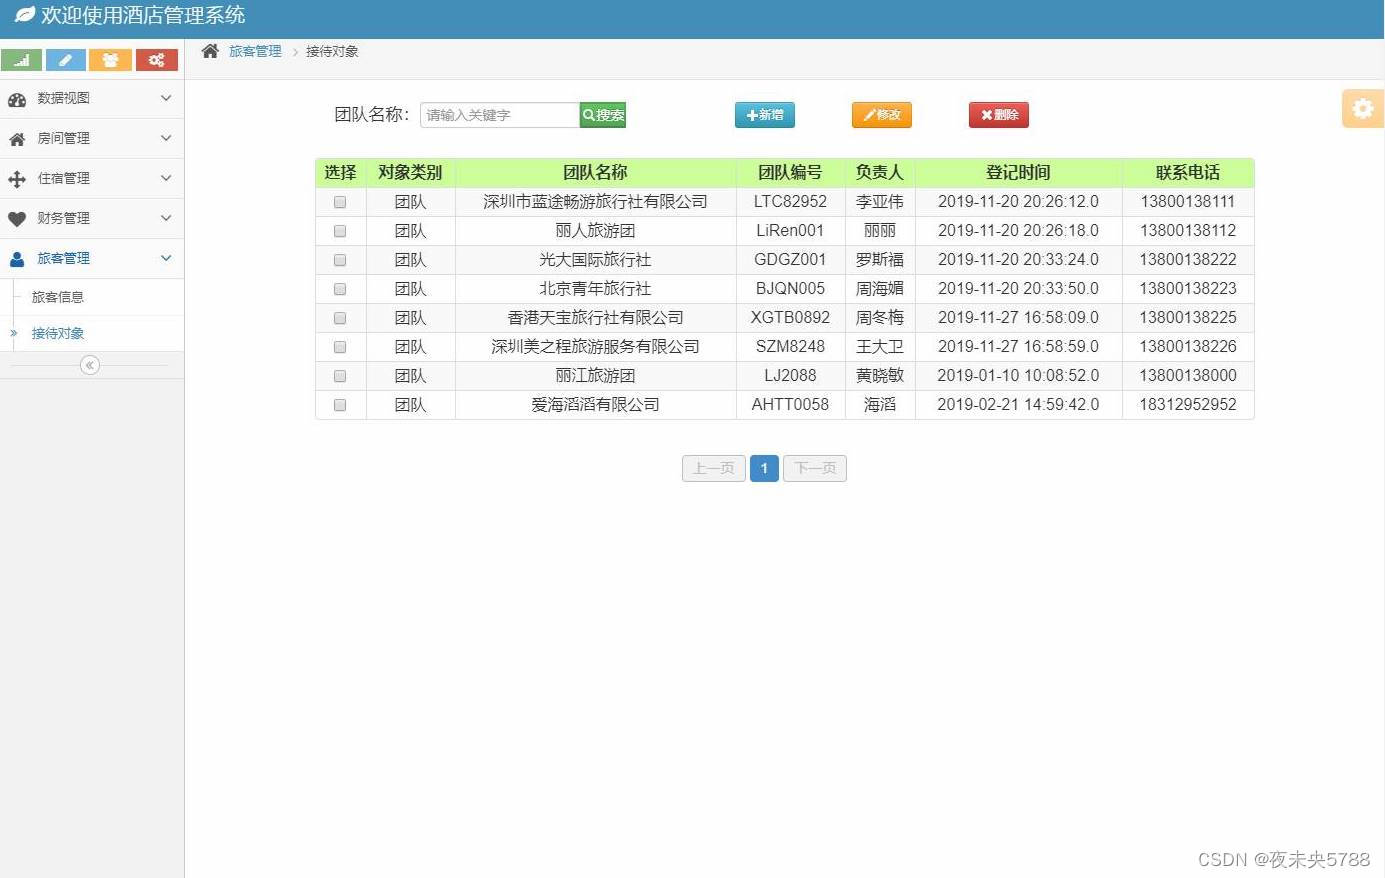Click the 团队编号 column header

[790, 173]
